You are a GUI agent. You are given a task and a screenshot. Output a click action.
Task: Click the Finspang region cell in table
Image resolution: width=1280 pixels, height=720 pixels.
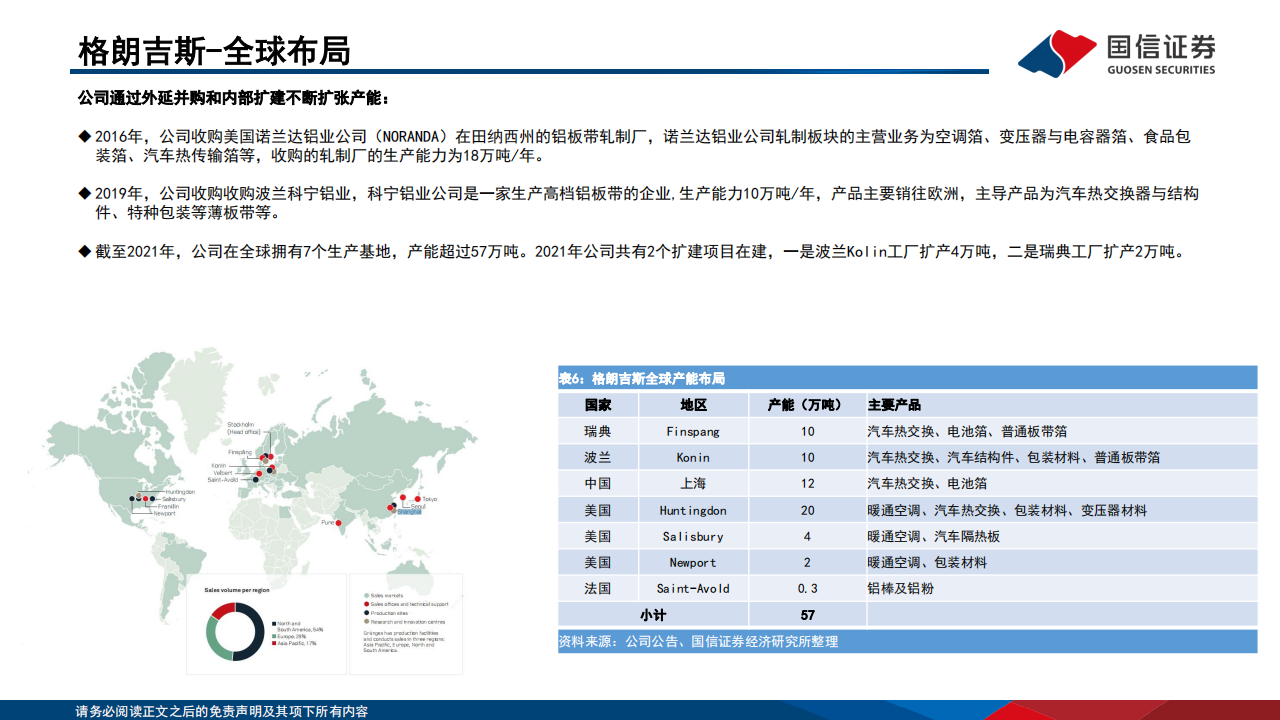coord(693,431)
